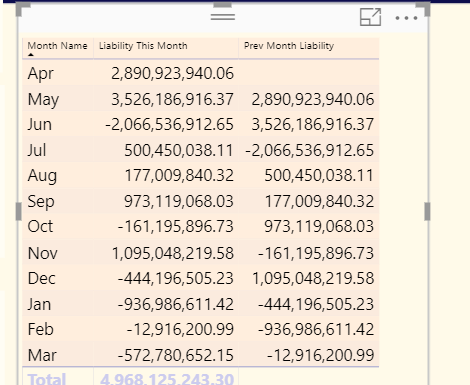Viewport: 470px width, 385px height.
Task: Click Sep's Liability This Month value 973,119,068.03
Action: 179,201
